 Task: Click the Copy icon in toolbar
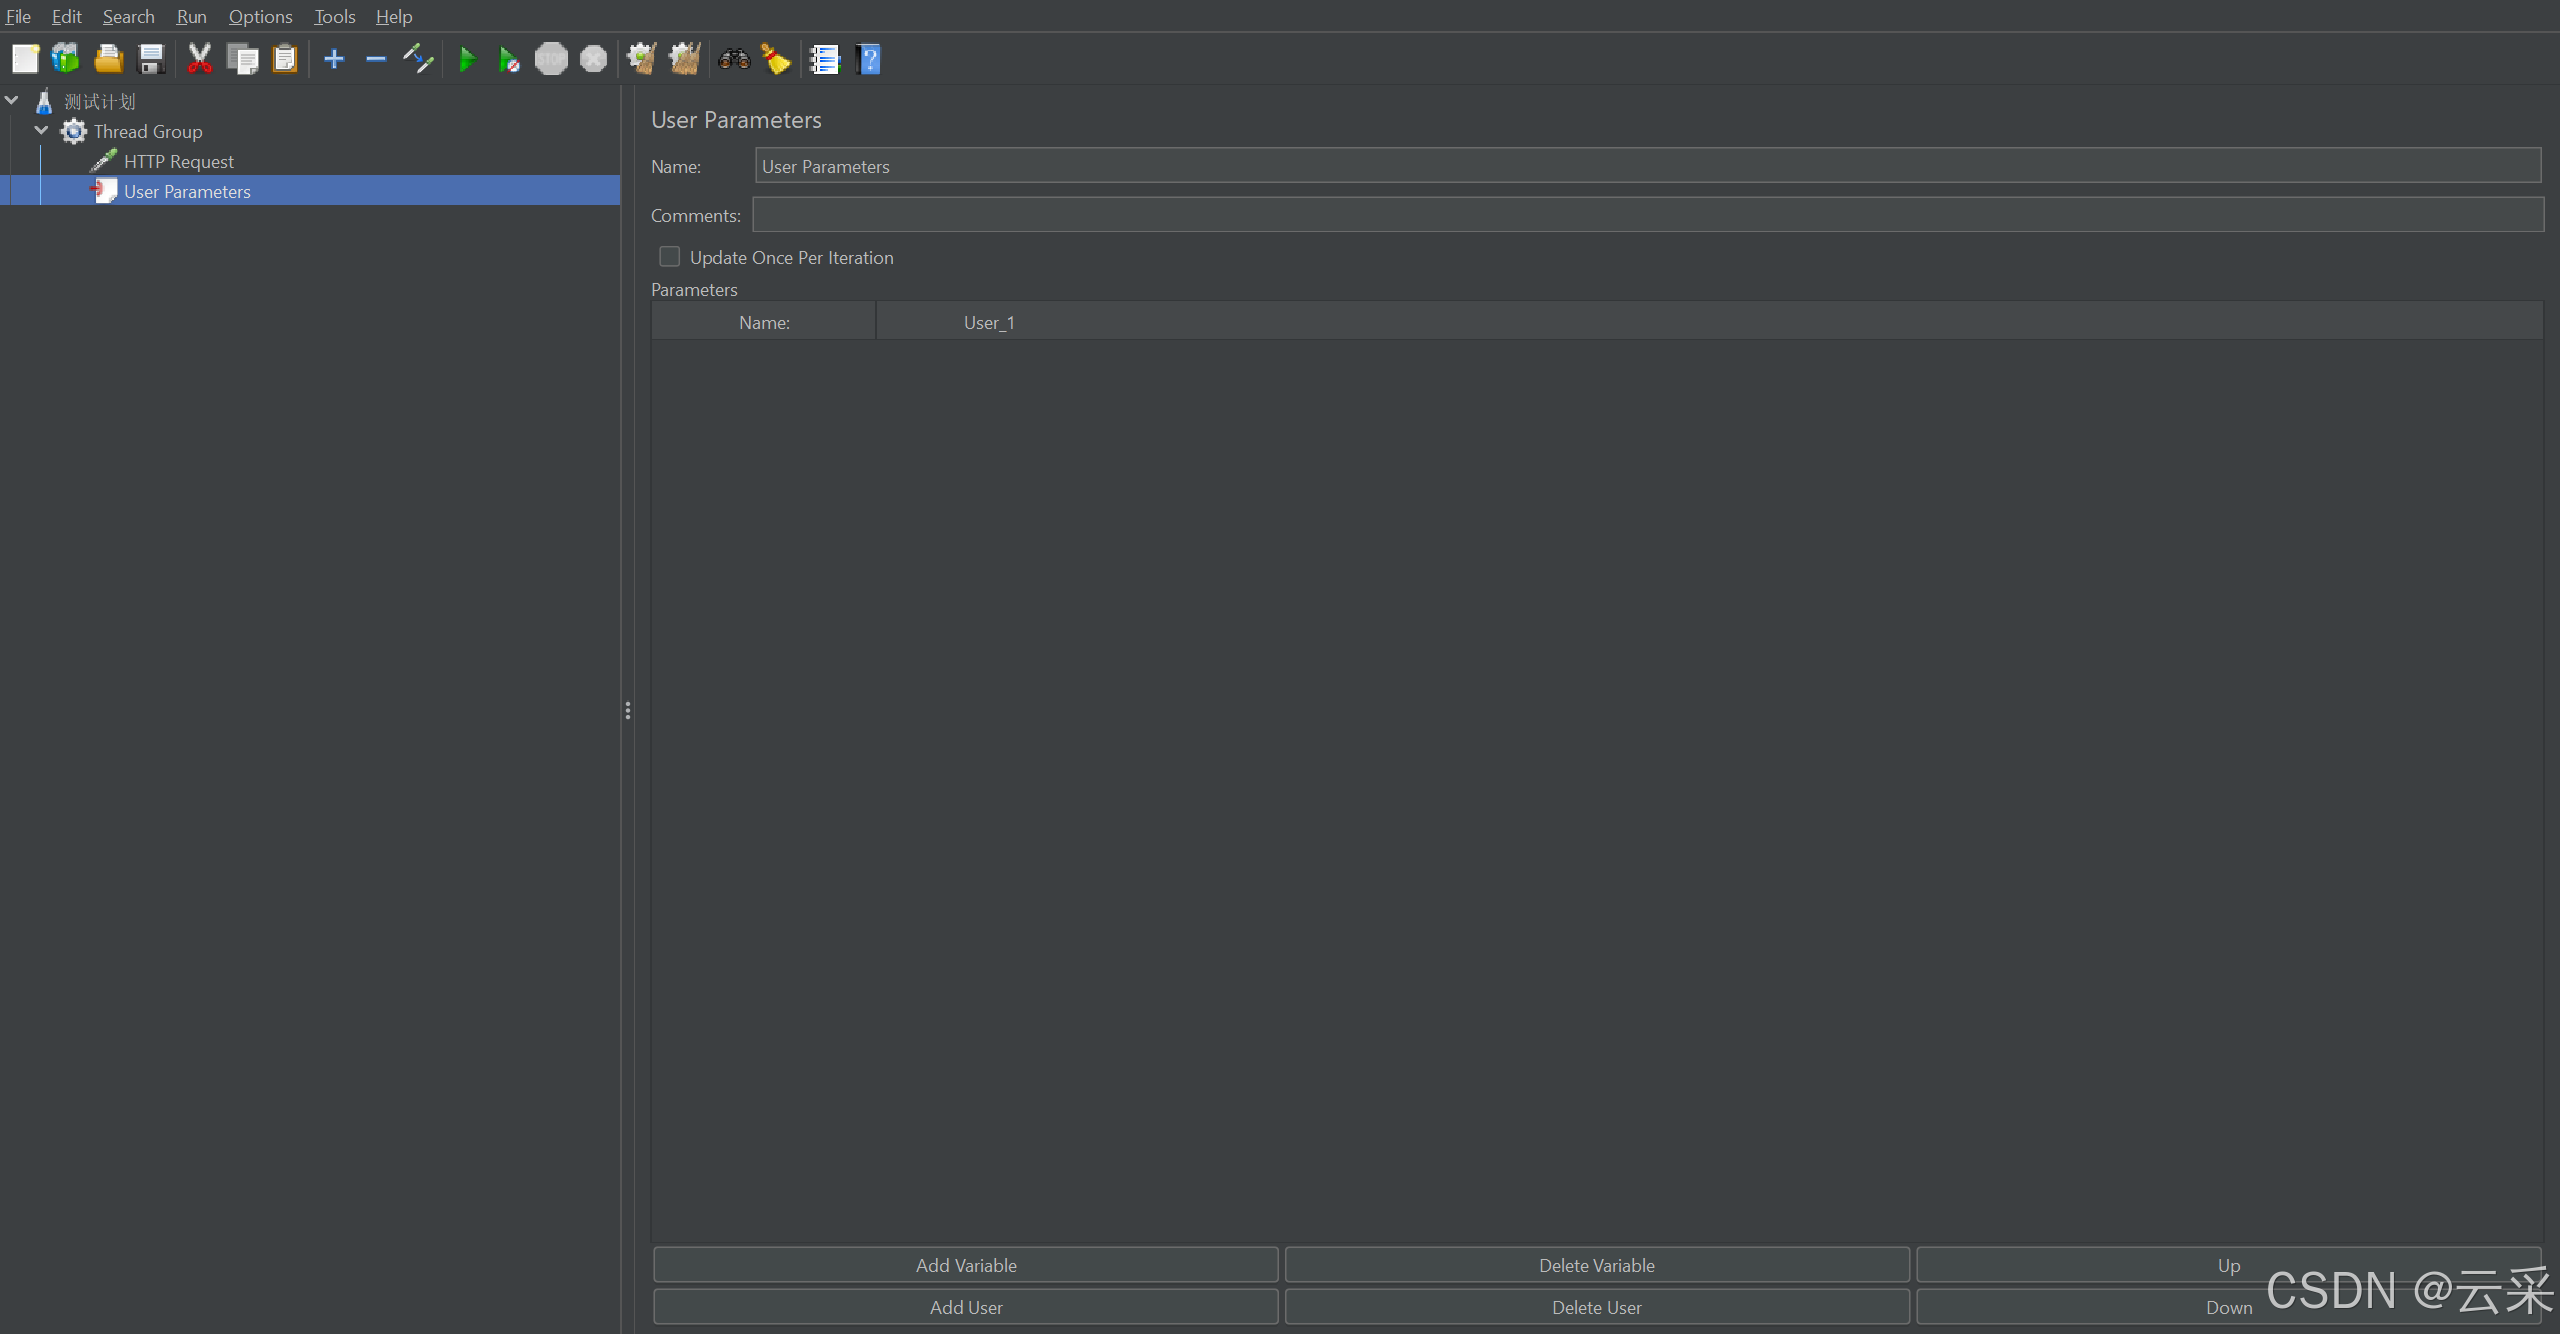[242, 59]
